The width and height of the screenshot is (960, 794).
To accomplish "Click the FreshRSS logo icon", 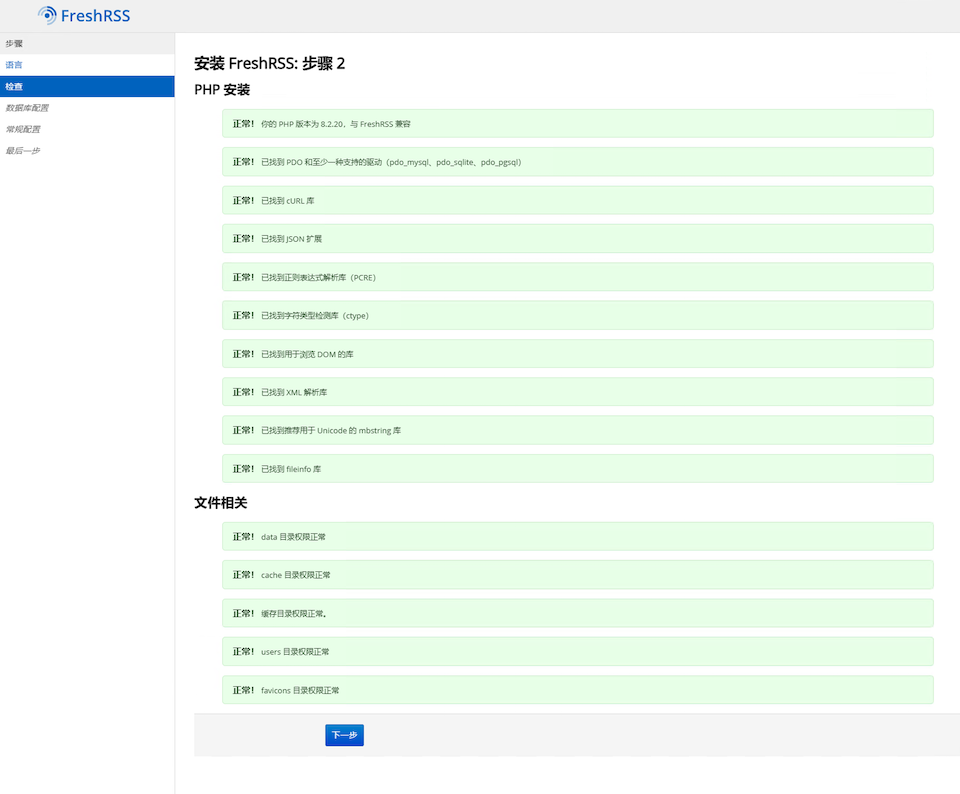I will tap(47, 15).
